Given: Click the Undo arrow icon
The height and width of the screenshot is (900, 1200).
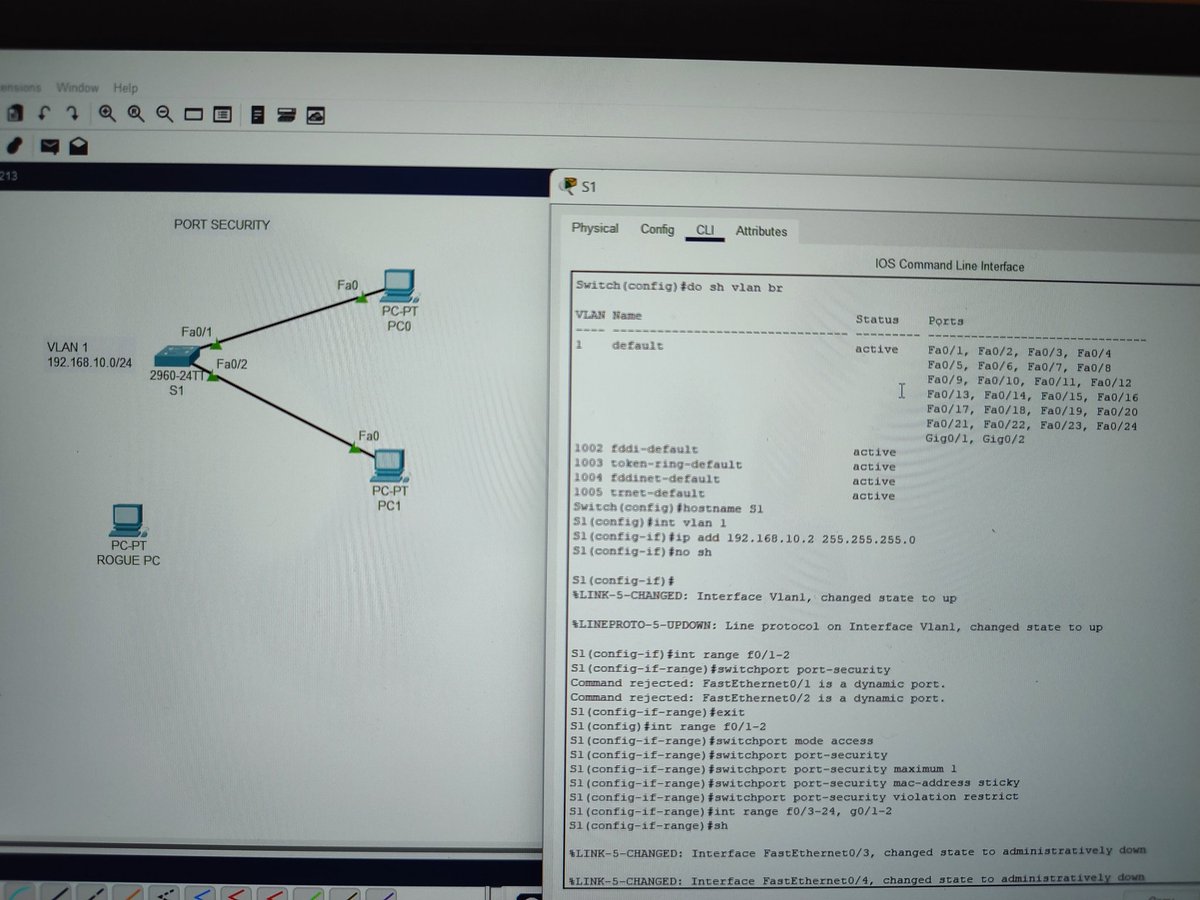Looking at the screenshot, I should 44,113.
